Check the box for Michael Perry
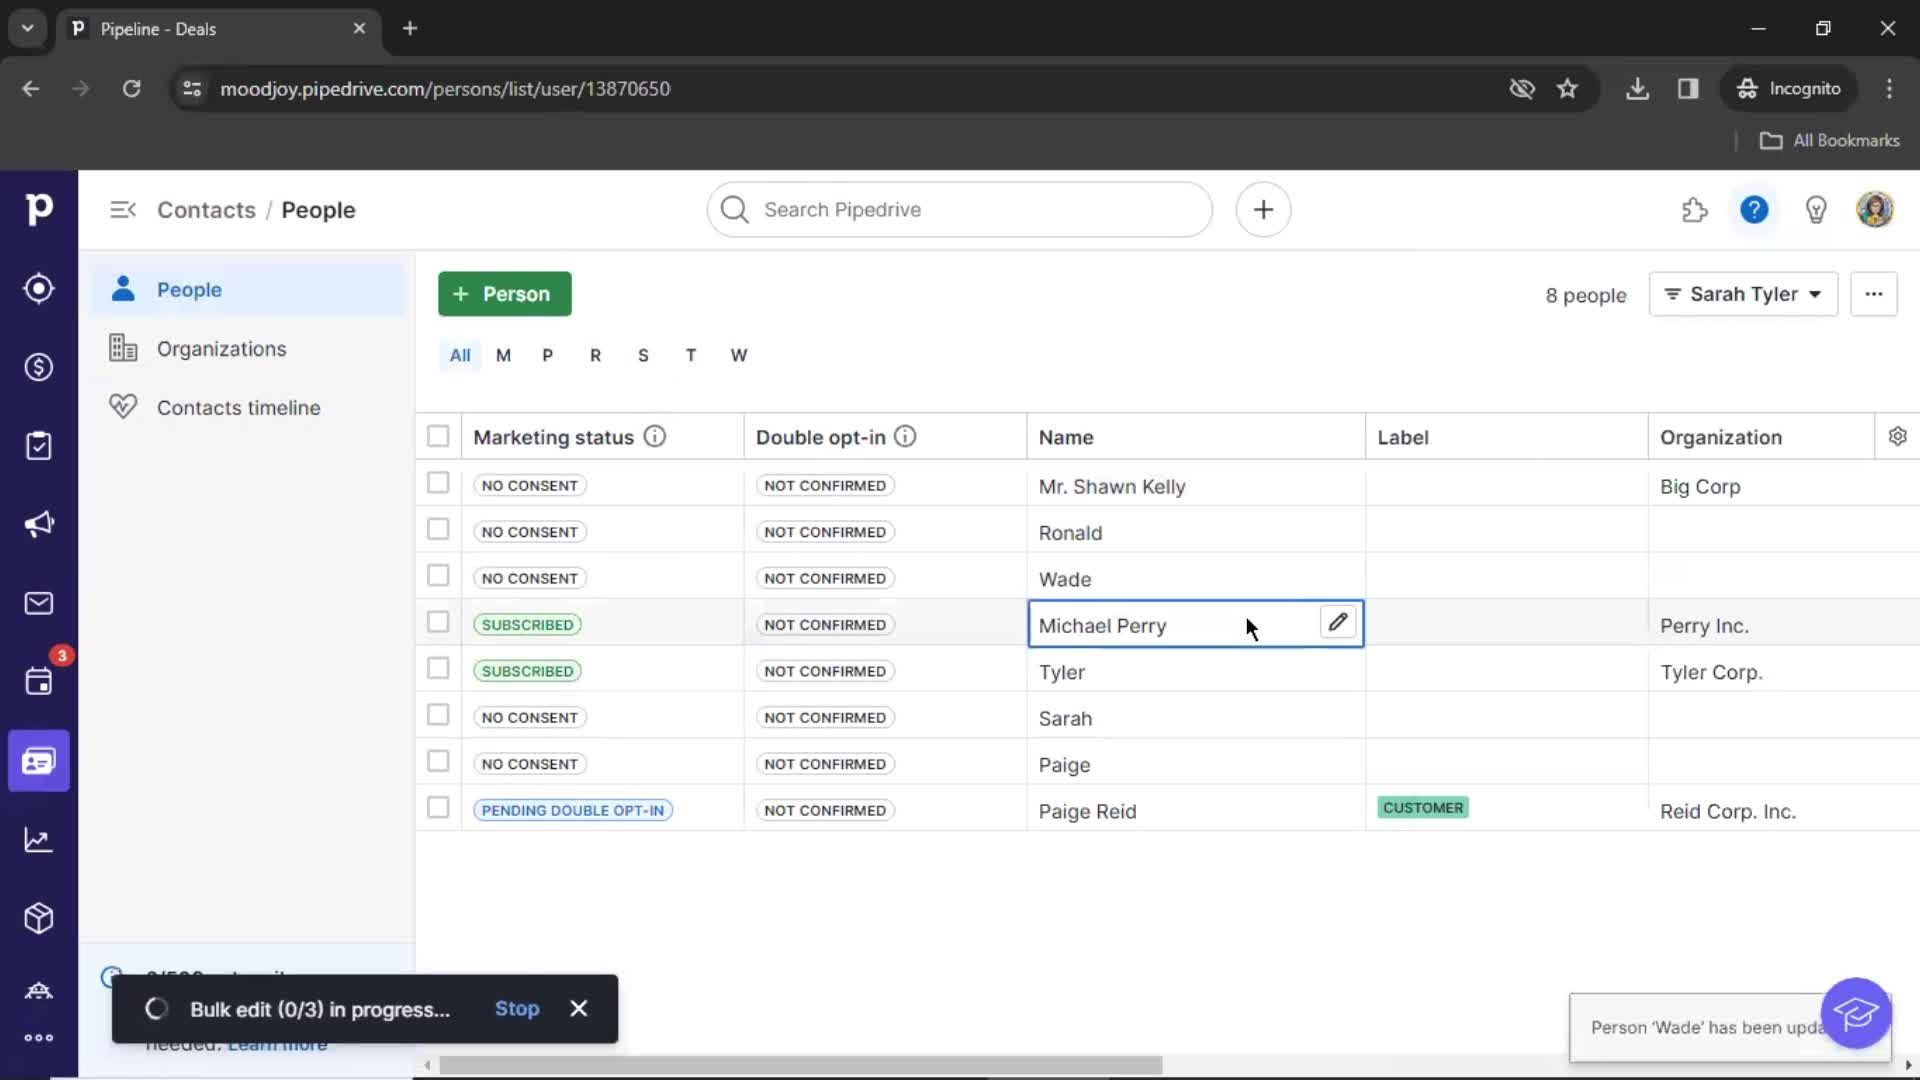1920x1080 pixels. click(438, 622)
